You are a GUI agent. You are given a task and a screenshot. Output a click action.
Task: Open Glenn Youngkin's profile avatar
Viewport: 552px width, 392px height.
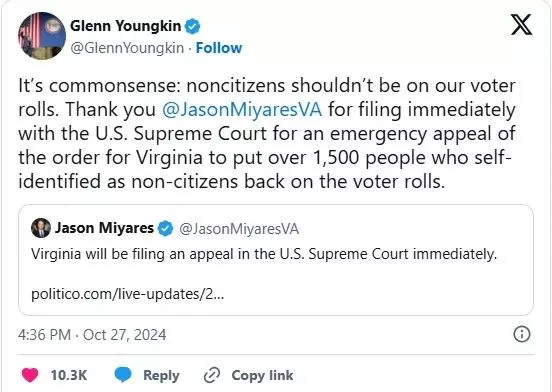click(42, 36)
